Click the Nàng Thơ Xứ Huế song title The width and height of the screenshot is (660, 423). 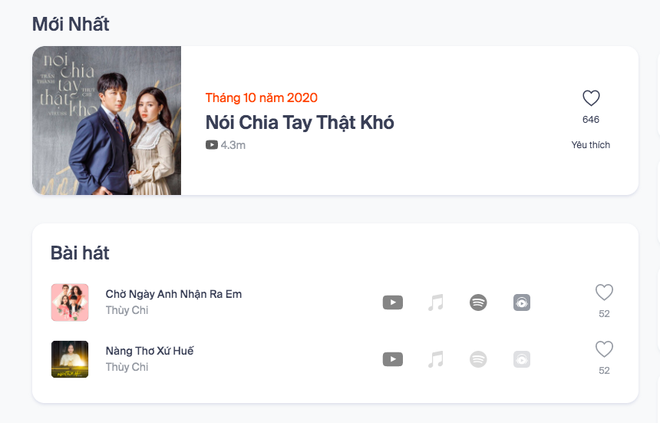(149, 351)
